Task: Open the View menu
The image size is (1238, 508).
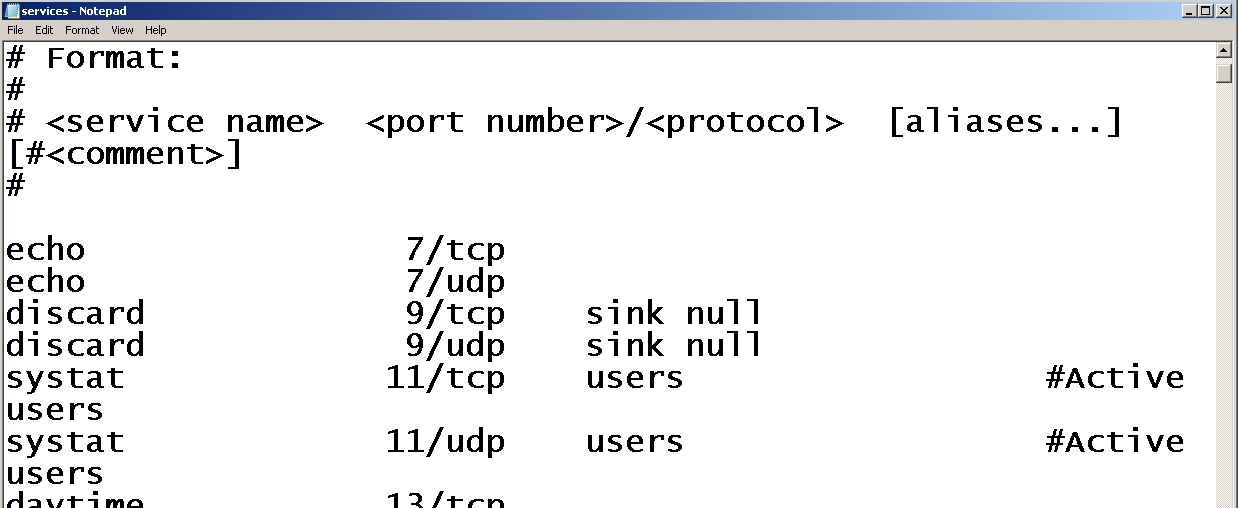Action: [122, 30]
